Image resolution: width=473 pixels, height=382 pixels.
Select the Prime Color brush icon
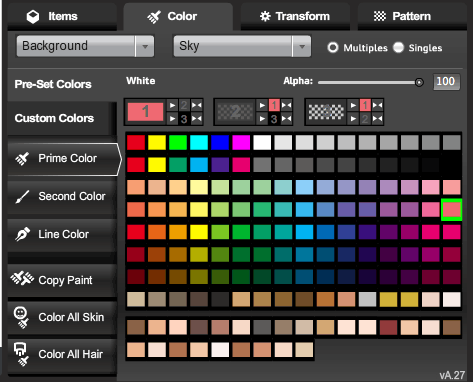click(22, 159)
